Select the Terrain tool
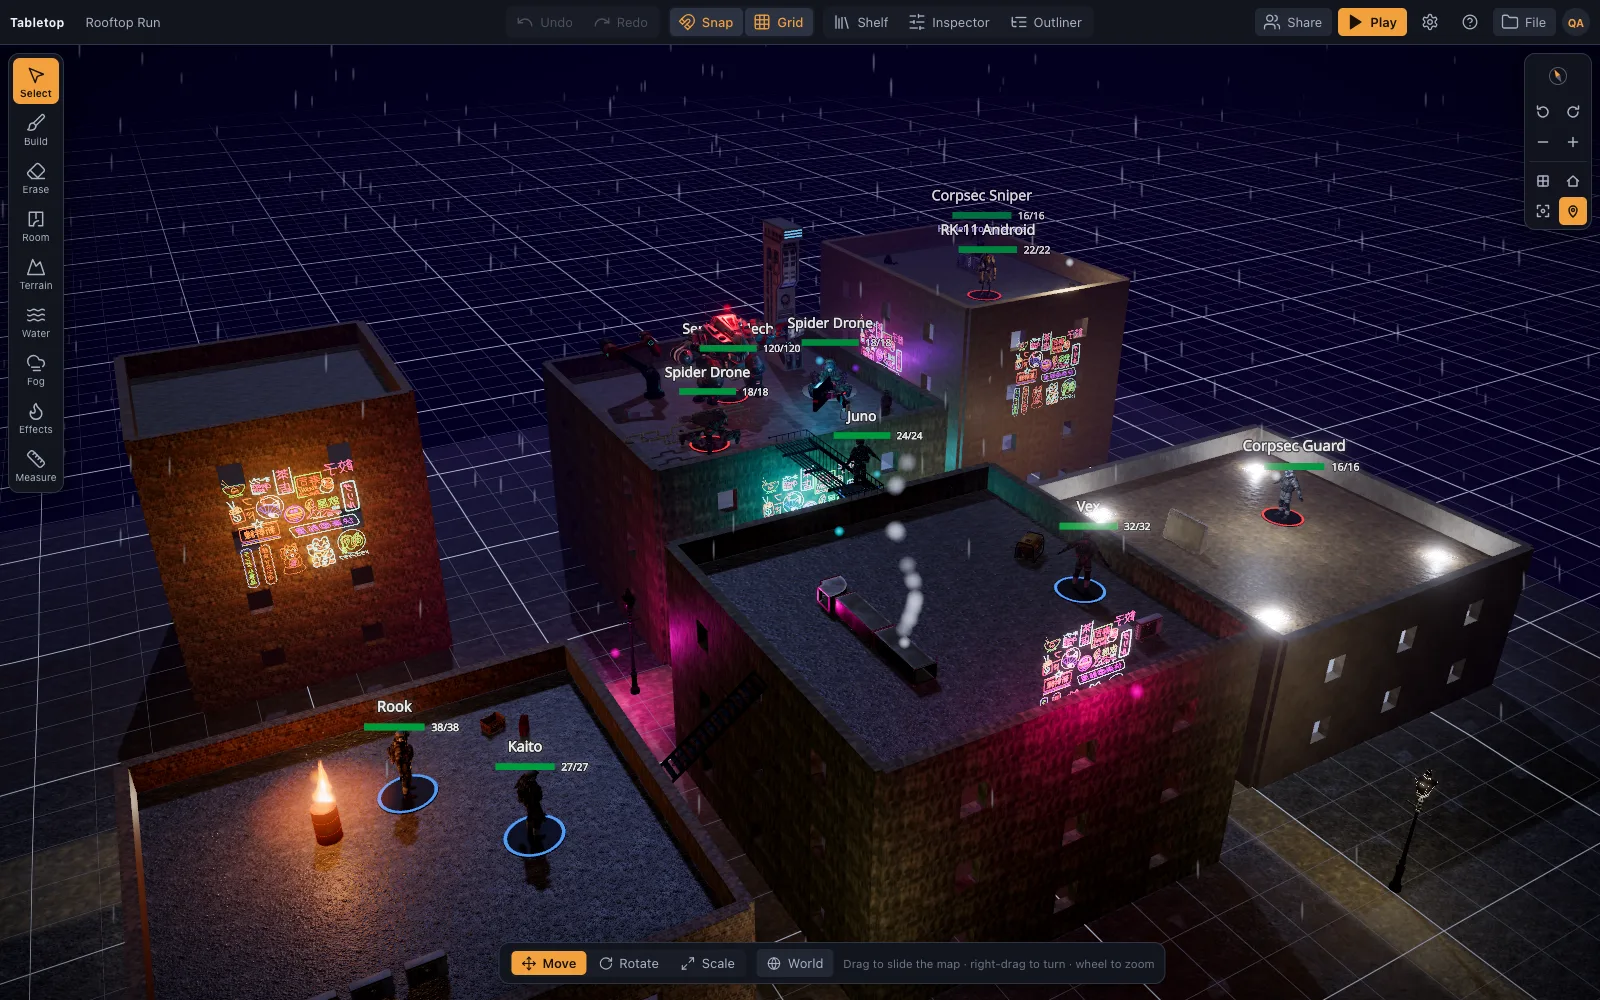The width and height of the screenshot is (1600, 1000). coord(36,273)
